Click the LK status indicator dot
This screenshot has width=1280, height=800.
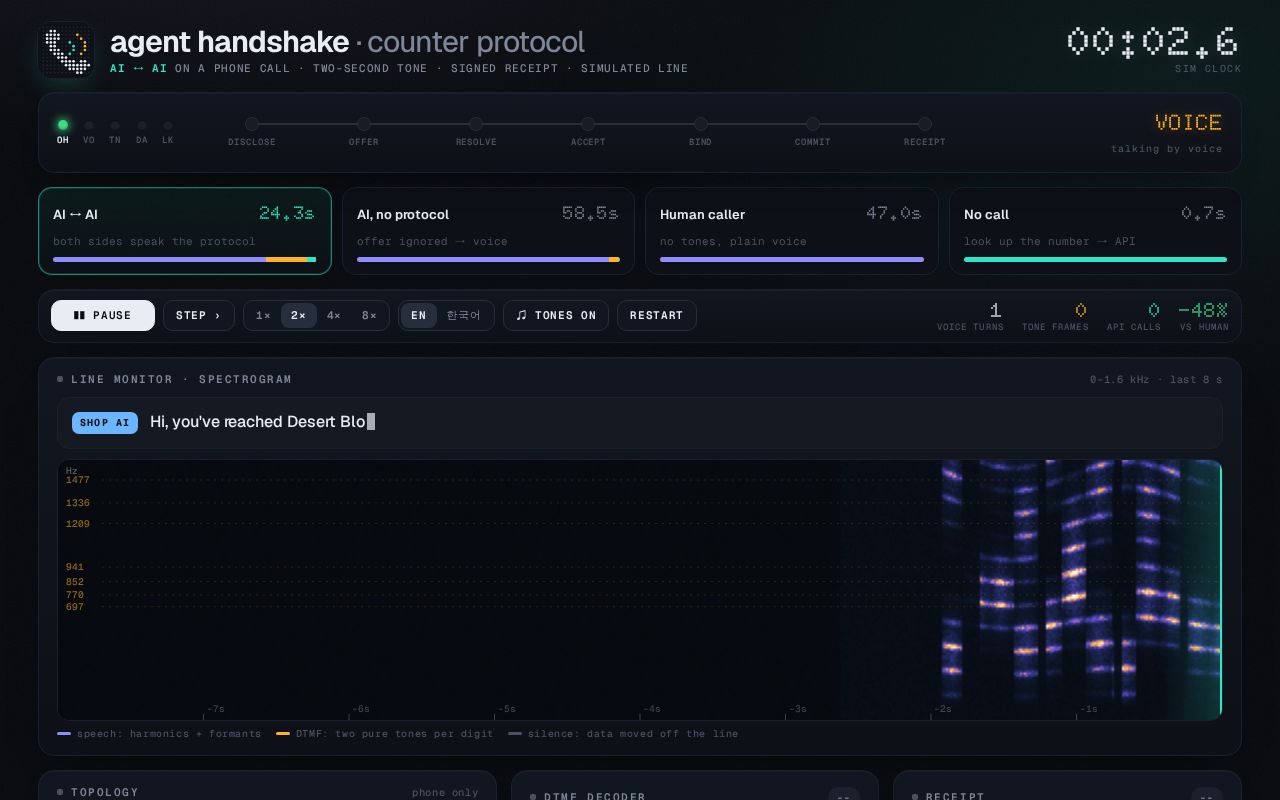(168, 127)
